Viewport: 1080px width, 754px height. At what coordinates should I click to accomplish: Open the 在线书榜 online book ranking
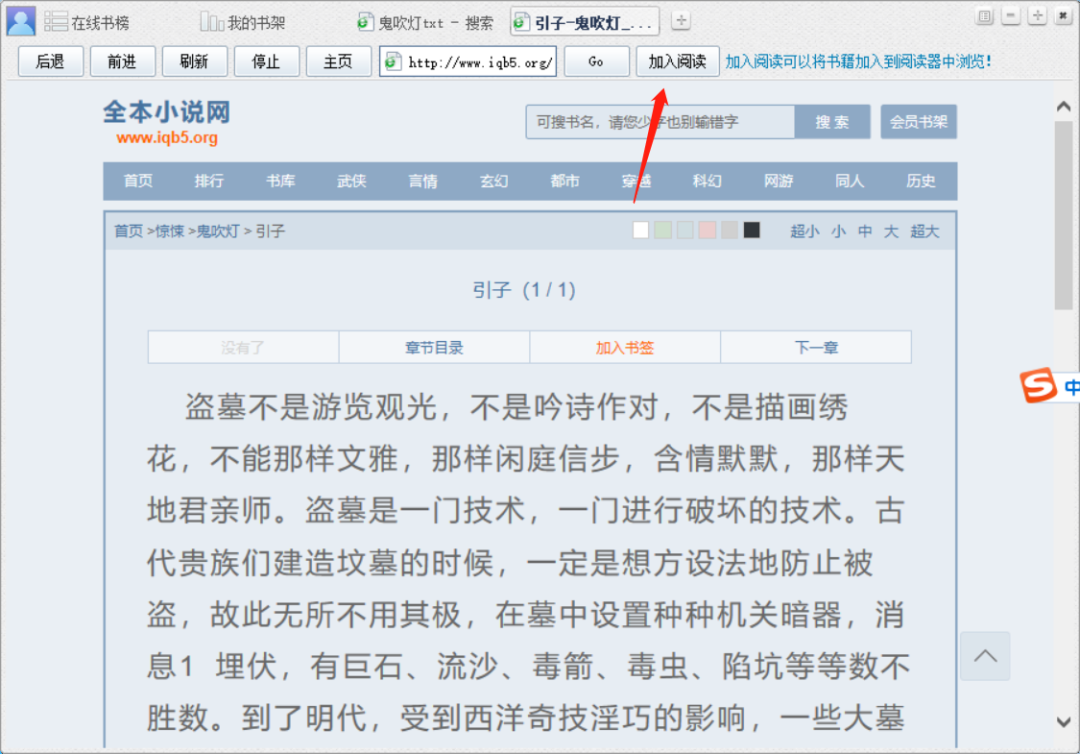point(87,23)
